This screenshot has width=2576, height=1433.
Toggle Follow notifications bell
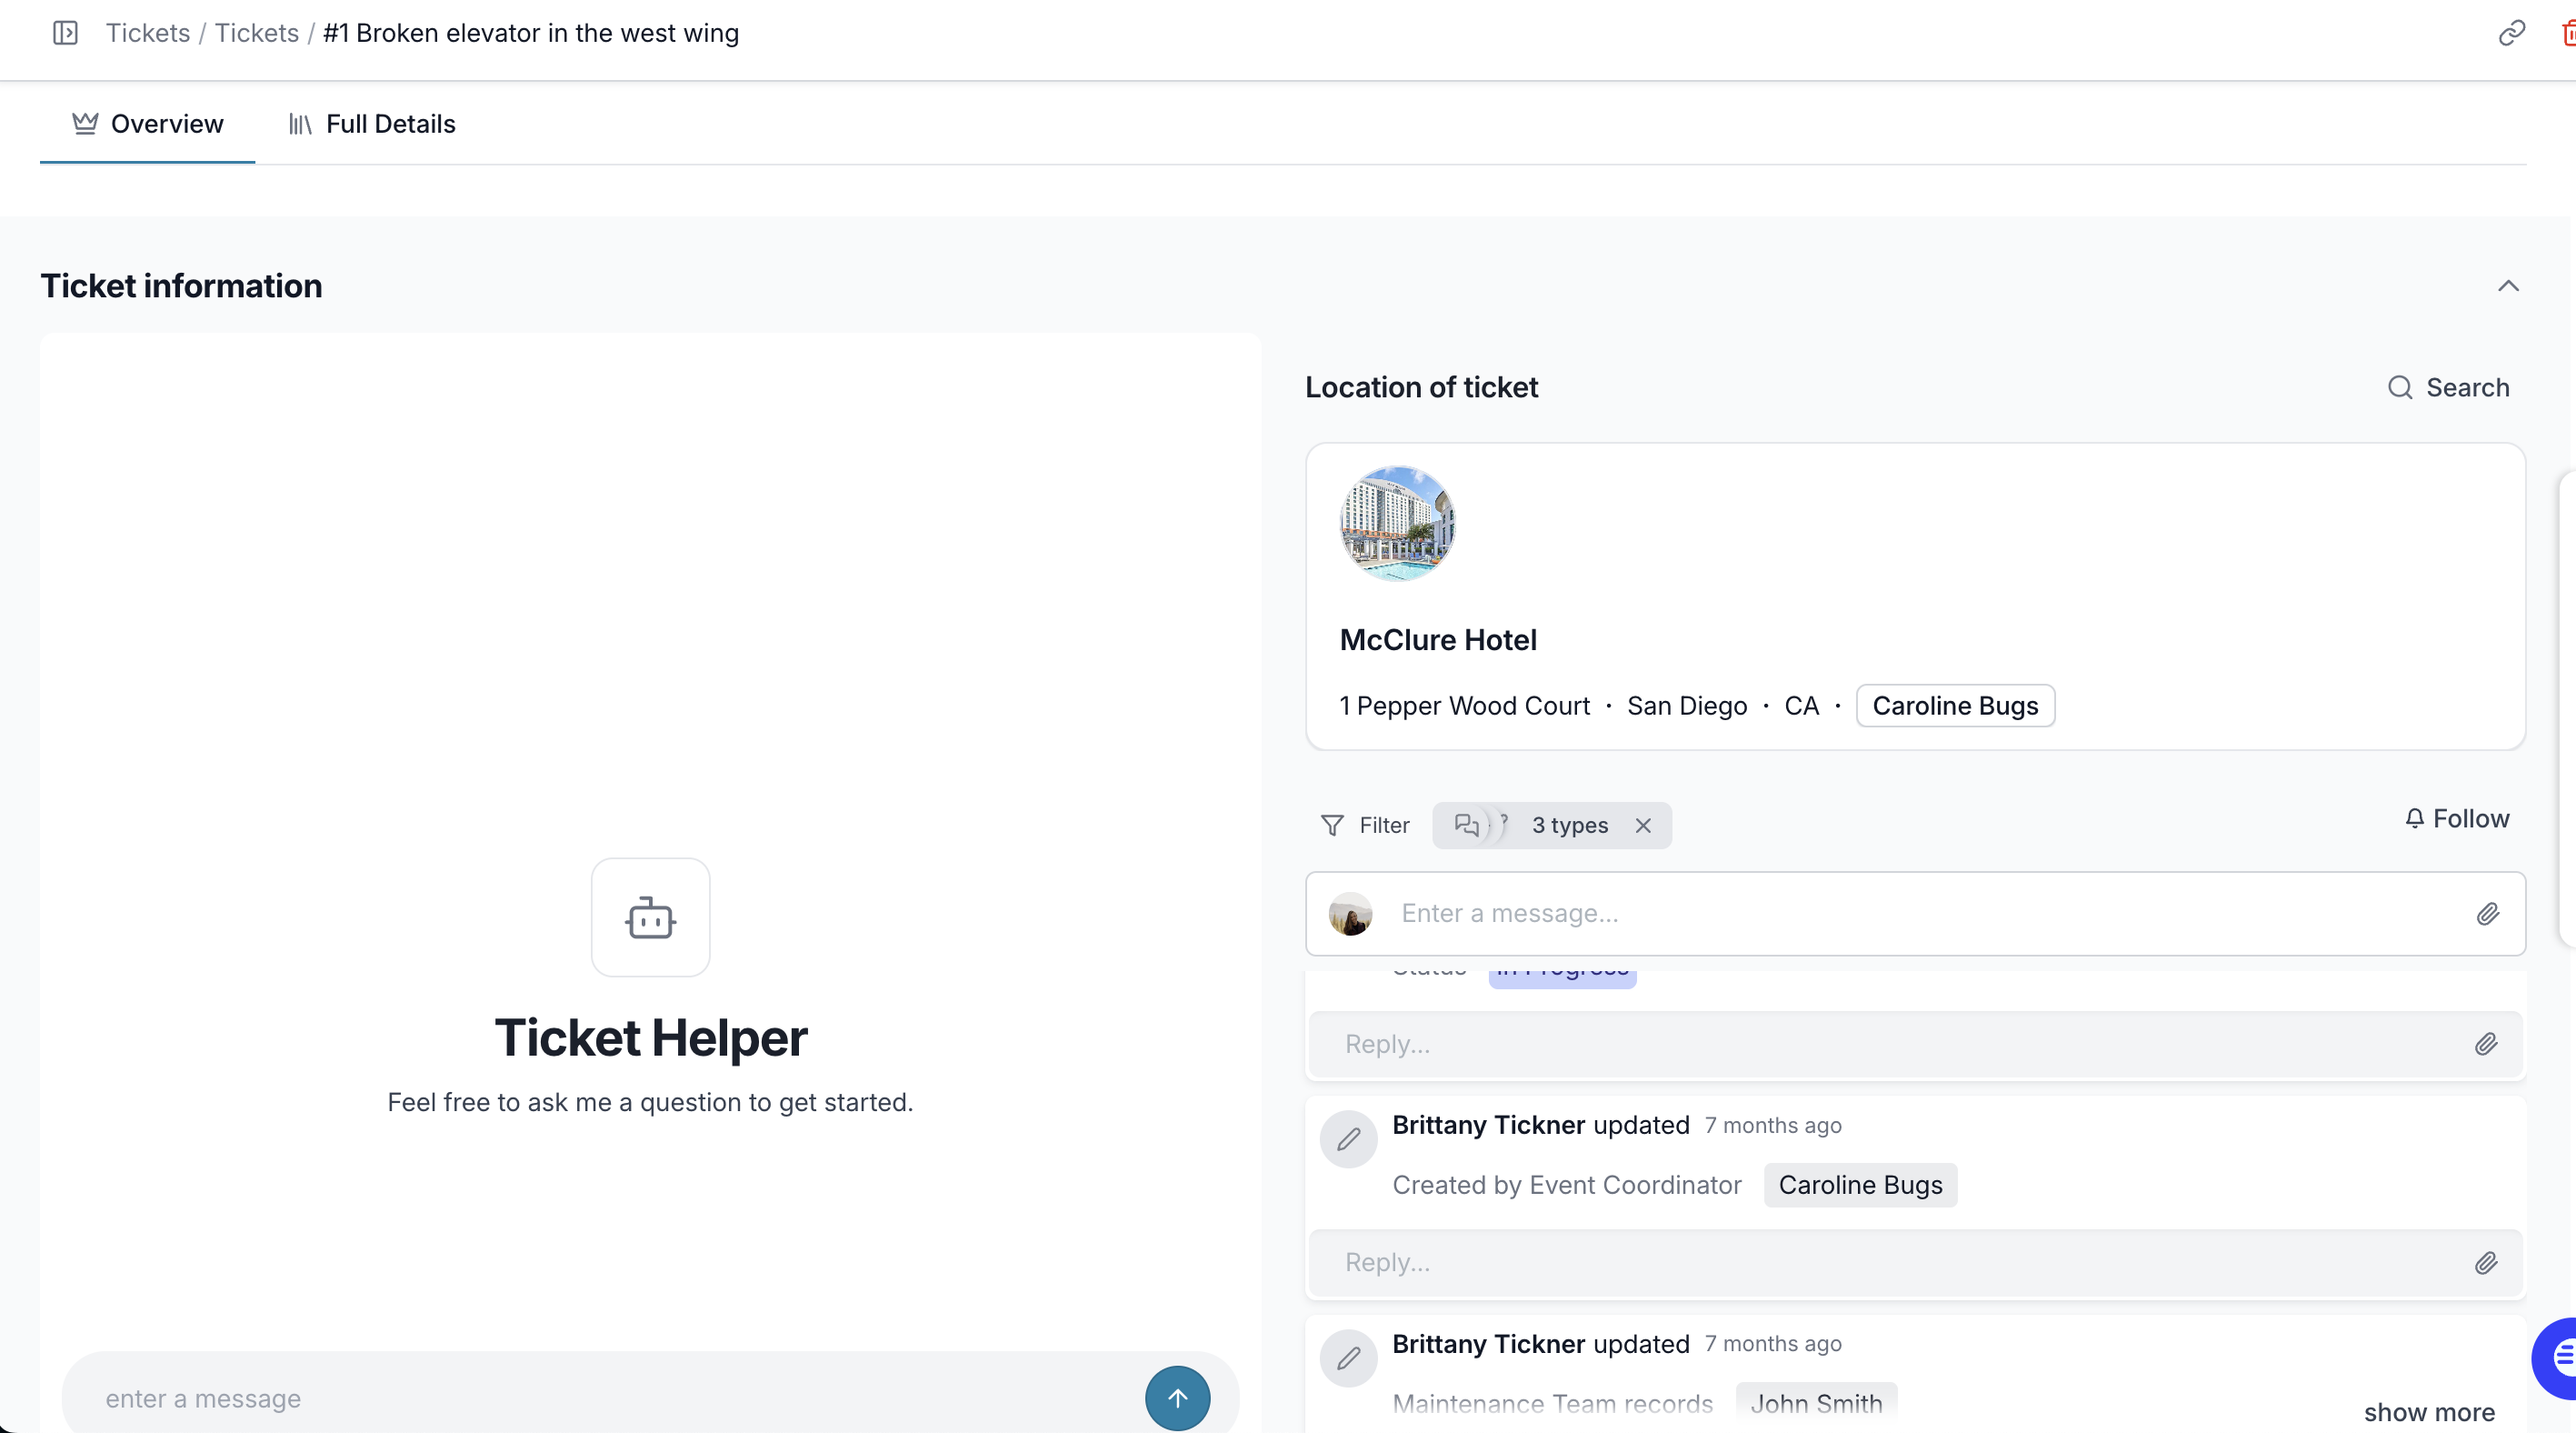click(2457, 818)
